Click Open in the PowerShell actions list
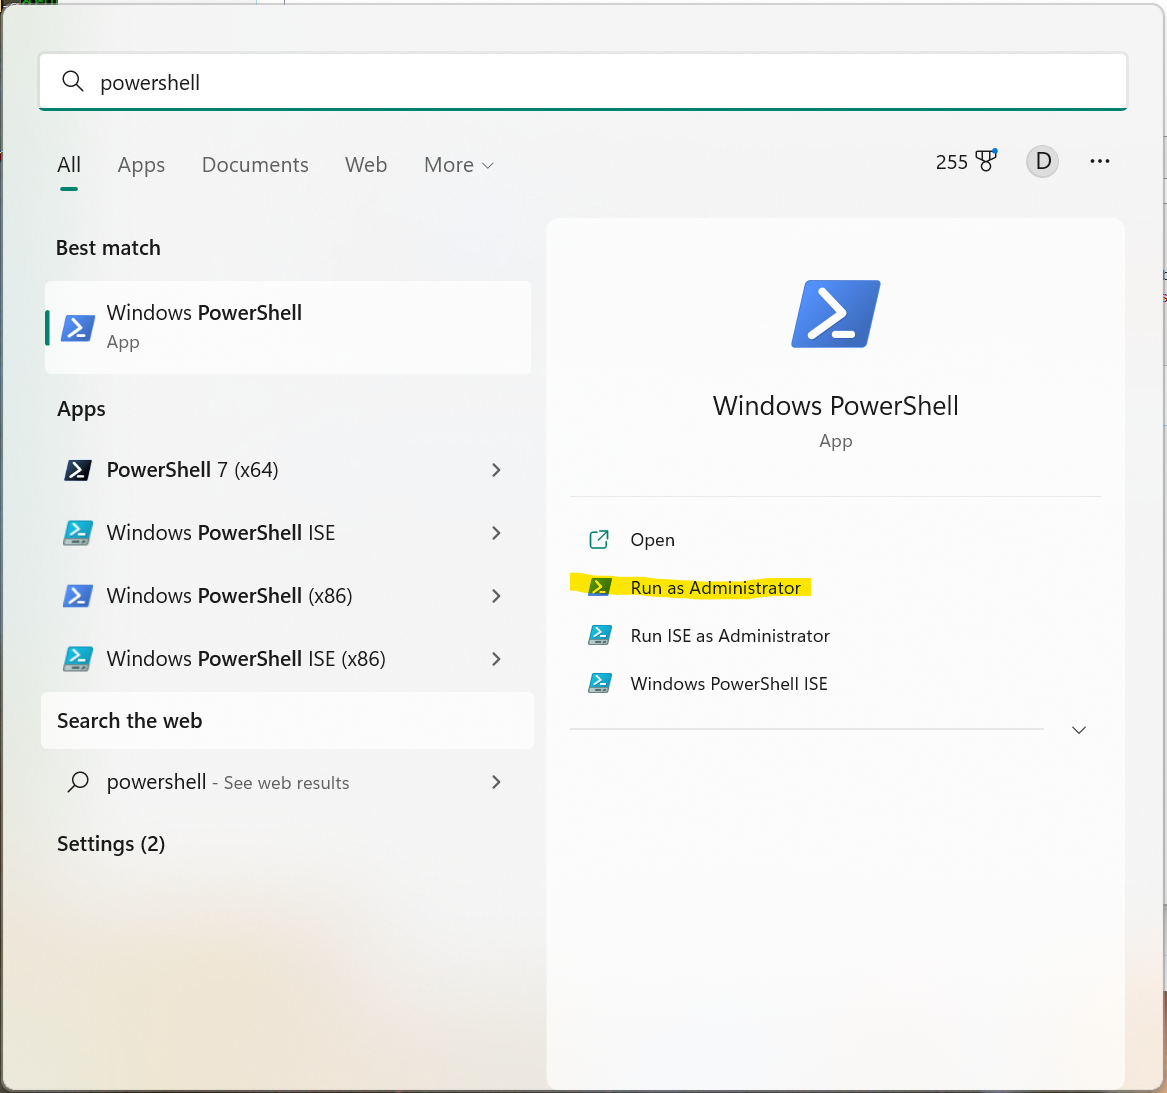This screenshot has height=1093, width=1167. tap(652, 540)
